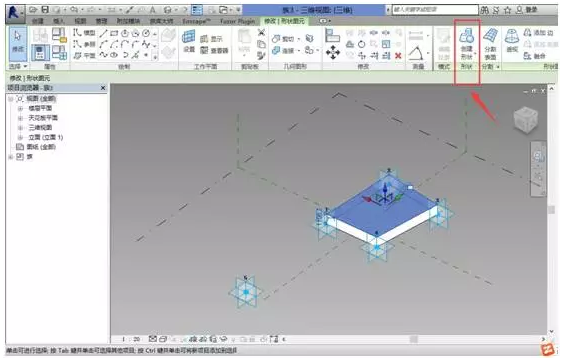The width and height of the screenshot is (565, 360).
Task: Click the 创建形状 (Create Form) icon
Action: 467,44
